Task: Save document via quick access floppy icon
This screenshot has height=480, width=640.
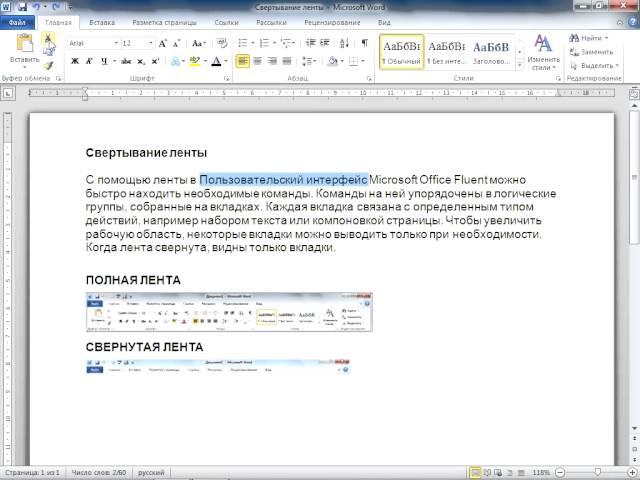Action: tap(22, 7)
